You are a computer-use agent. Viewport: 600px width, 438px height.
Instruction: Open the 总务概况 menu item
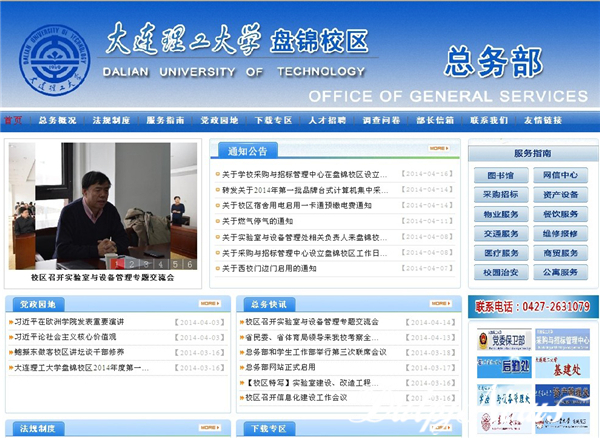pyautogui.click(x=57, y=120)
